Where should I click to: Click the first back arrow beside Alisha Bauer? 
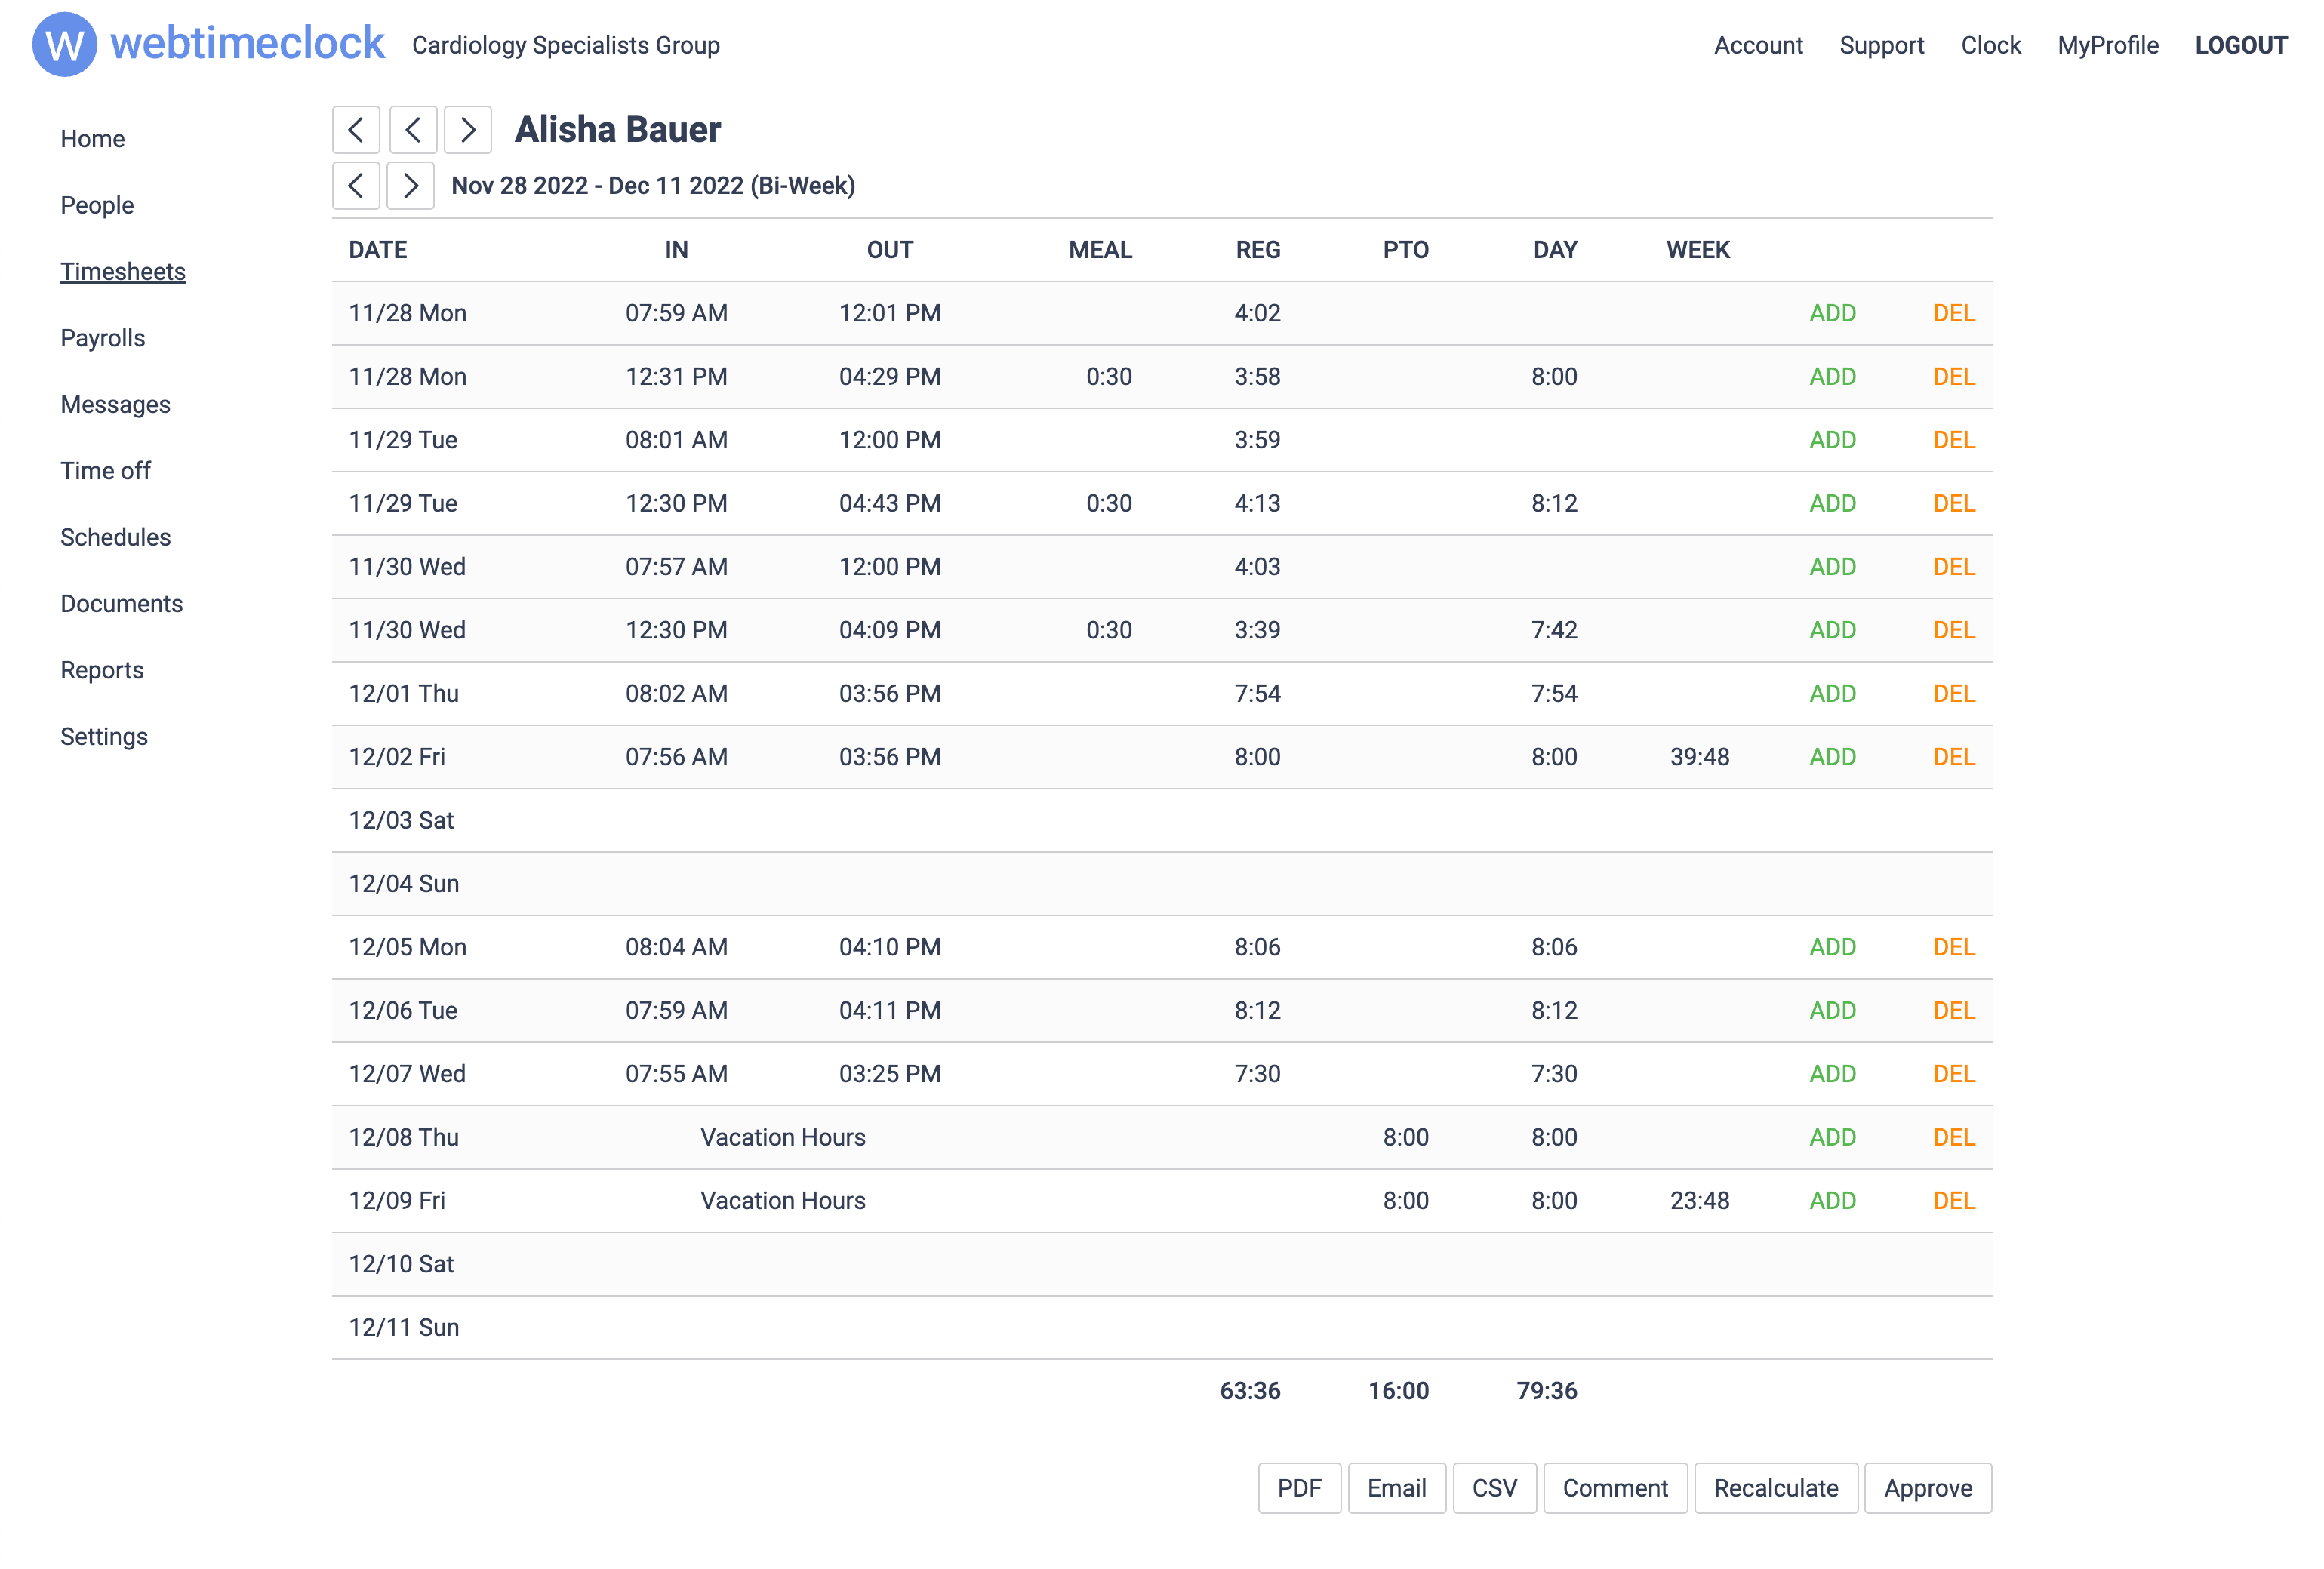[355, 130]
